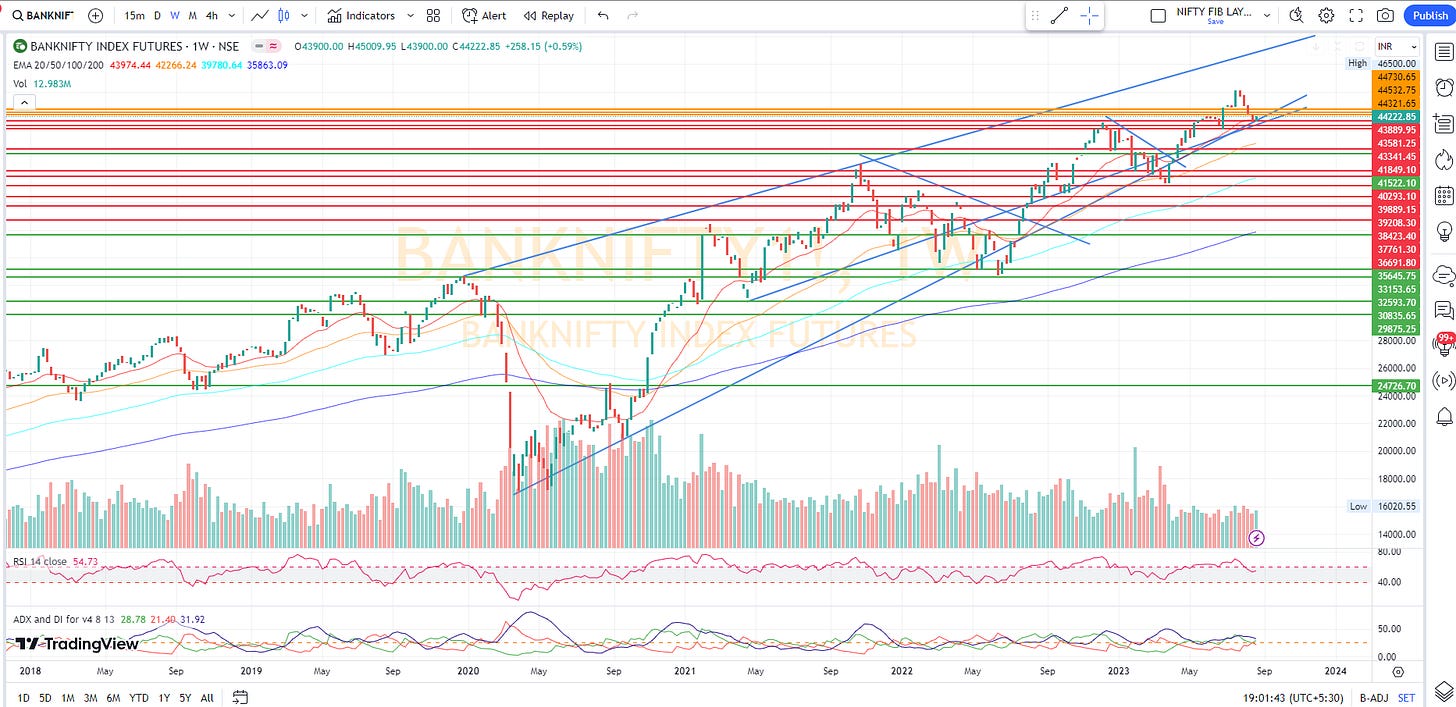
Task: Open symbol search for BANKNIFTY
Action: [x=42, y=16]
